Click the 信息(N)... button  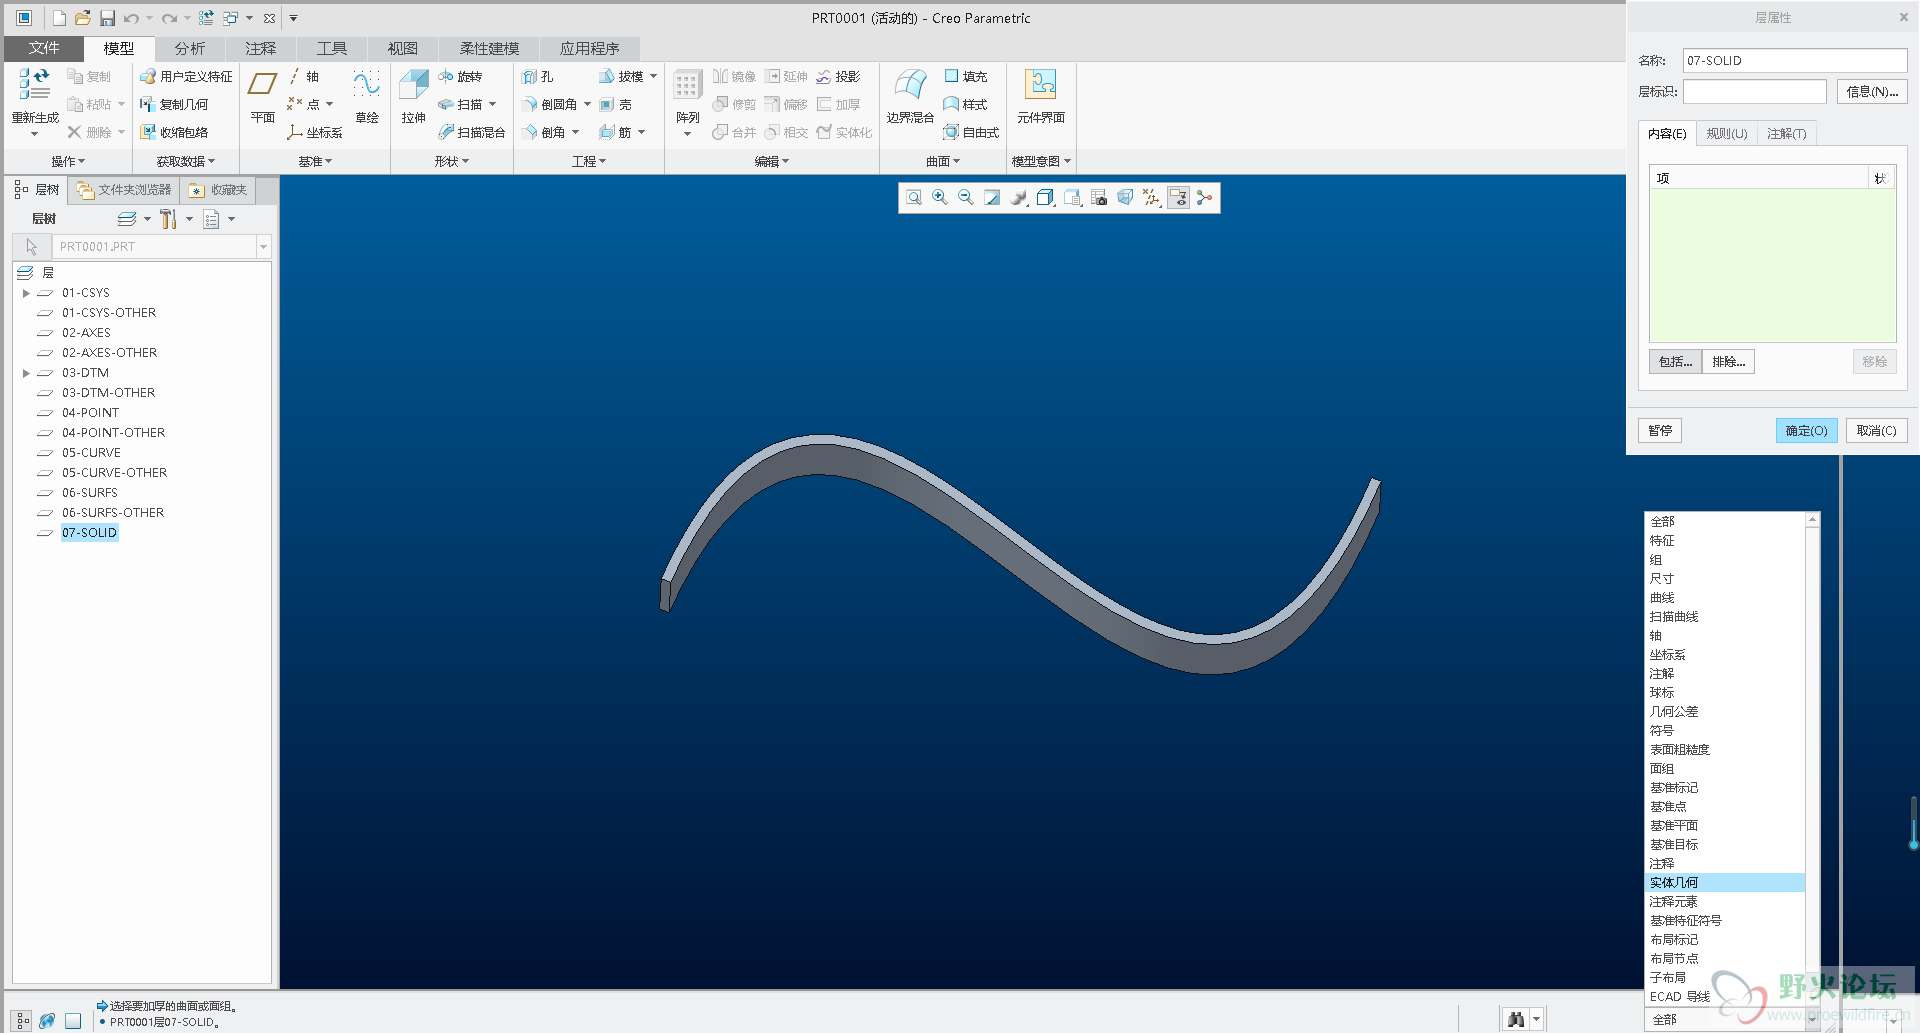1872,92
